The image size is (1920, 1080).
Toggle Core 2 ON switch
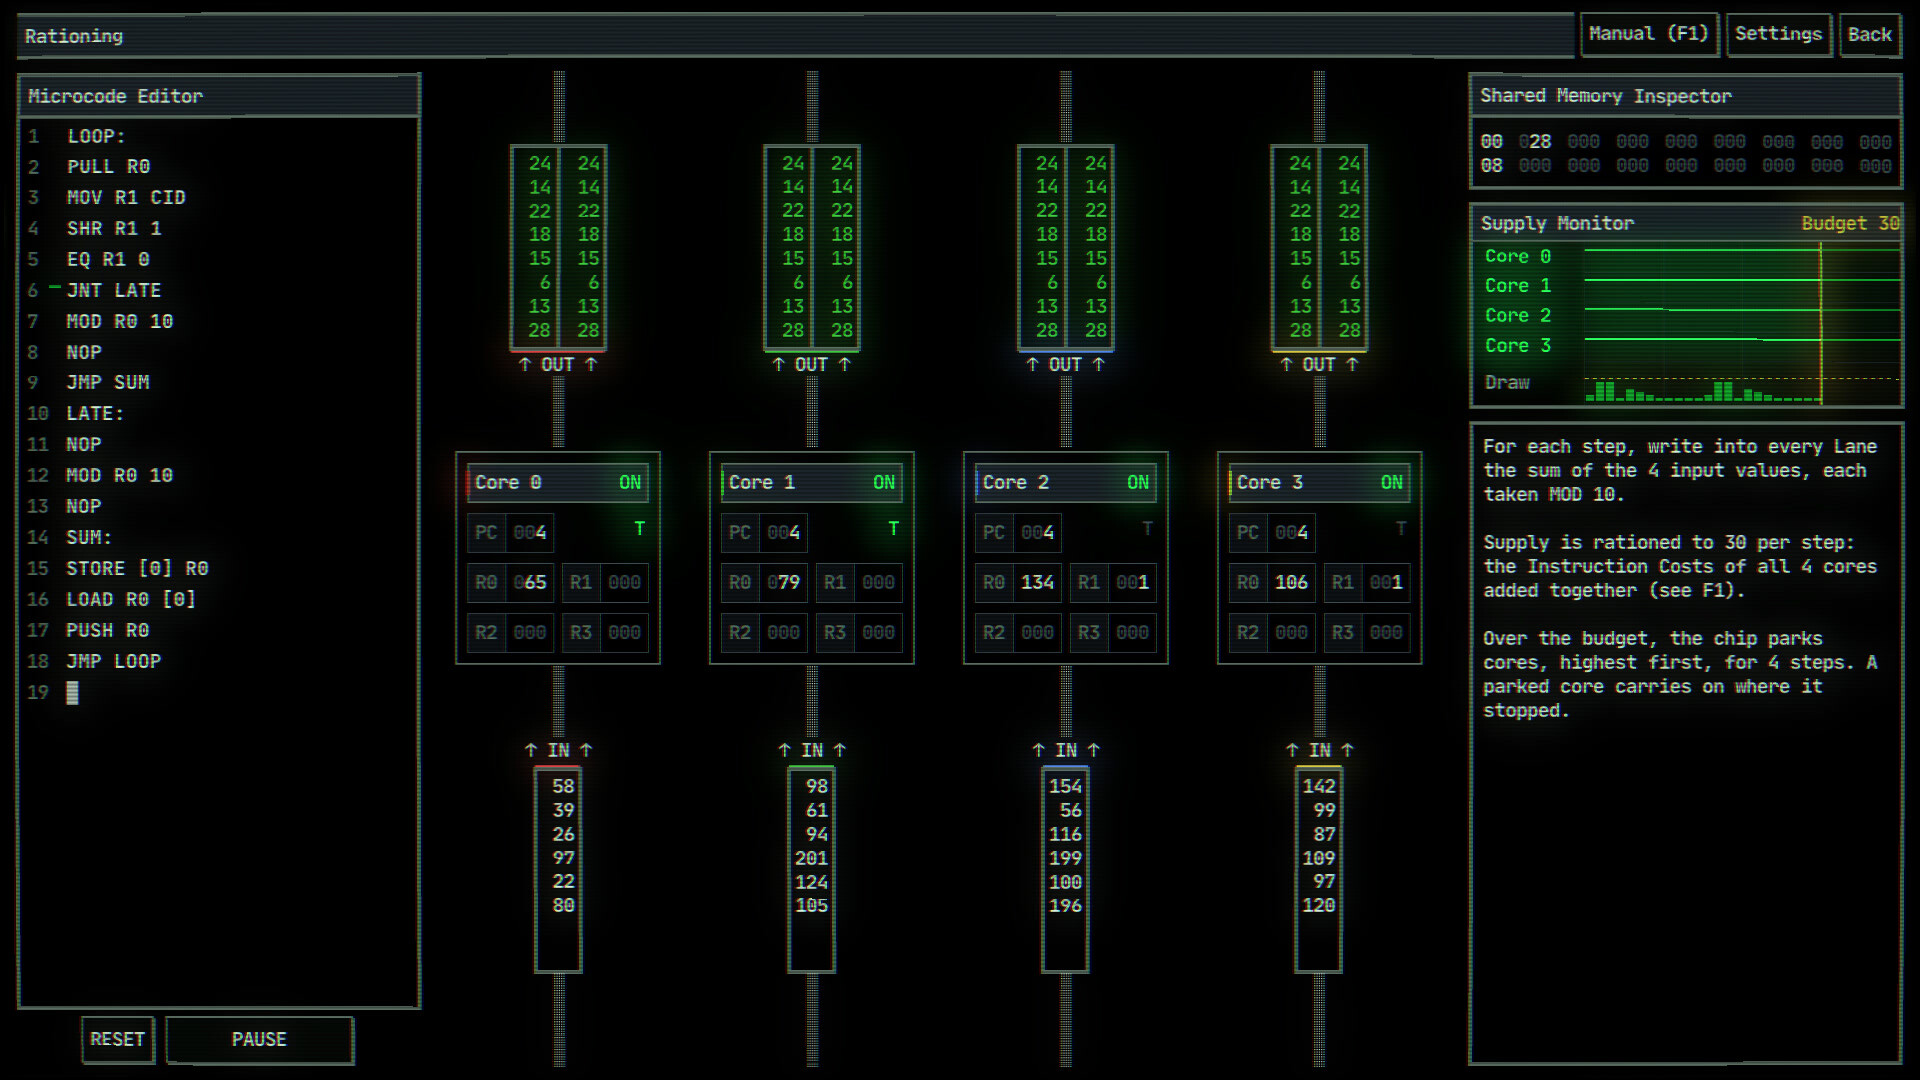coord(1138,483)
